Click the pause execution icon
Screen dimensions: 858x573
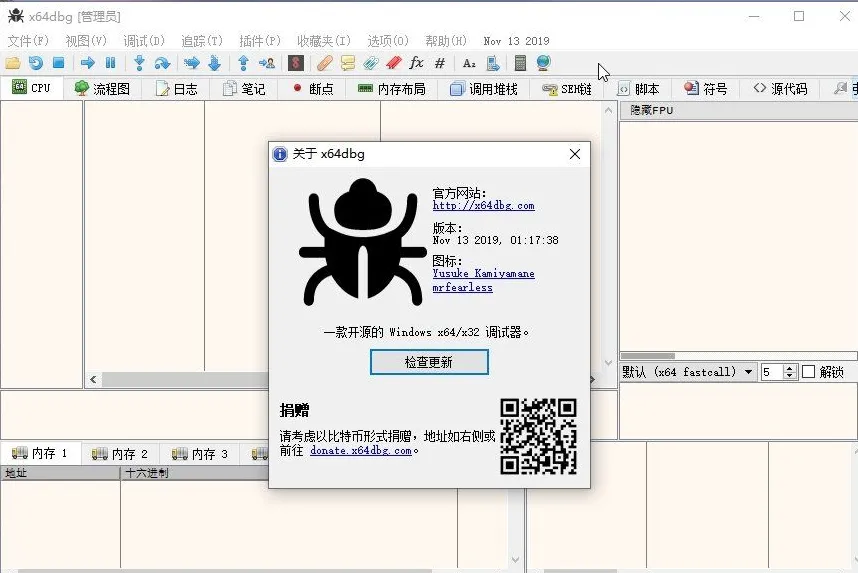(111, 63)
